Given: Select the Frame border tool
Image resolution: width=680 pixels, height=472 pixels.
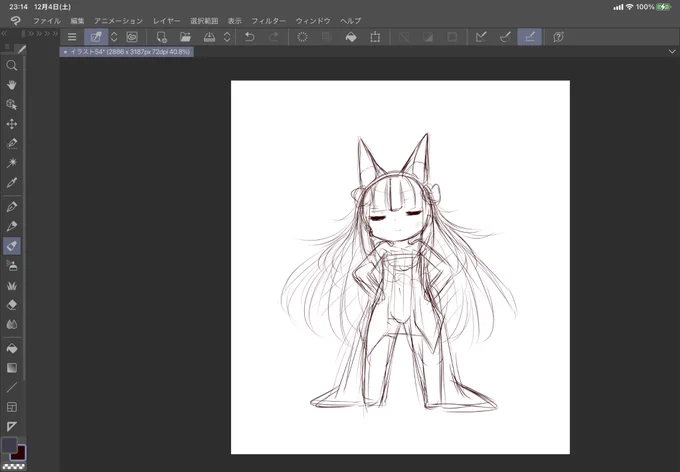Looking at the screenshot, I should 12,407.
